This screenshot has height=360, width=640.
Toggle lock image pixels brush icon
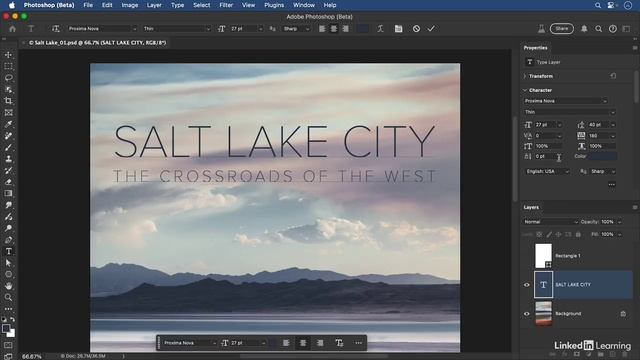(549, 234)
